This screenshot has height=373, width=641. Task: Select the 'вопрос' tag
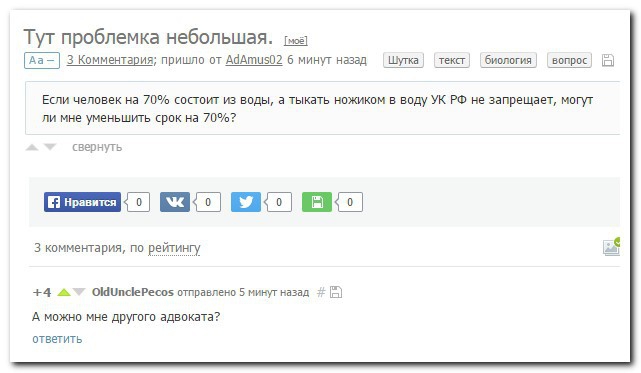(x=569, y=60)
